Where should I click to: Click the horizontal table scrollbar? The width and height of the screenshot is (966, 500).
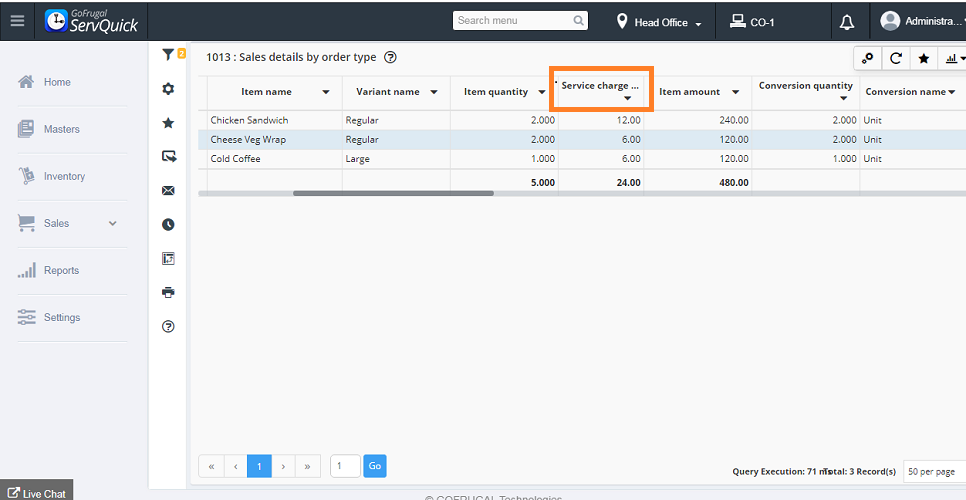pyautogui.click(x=393, y=193)
